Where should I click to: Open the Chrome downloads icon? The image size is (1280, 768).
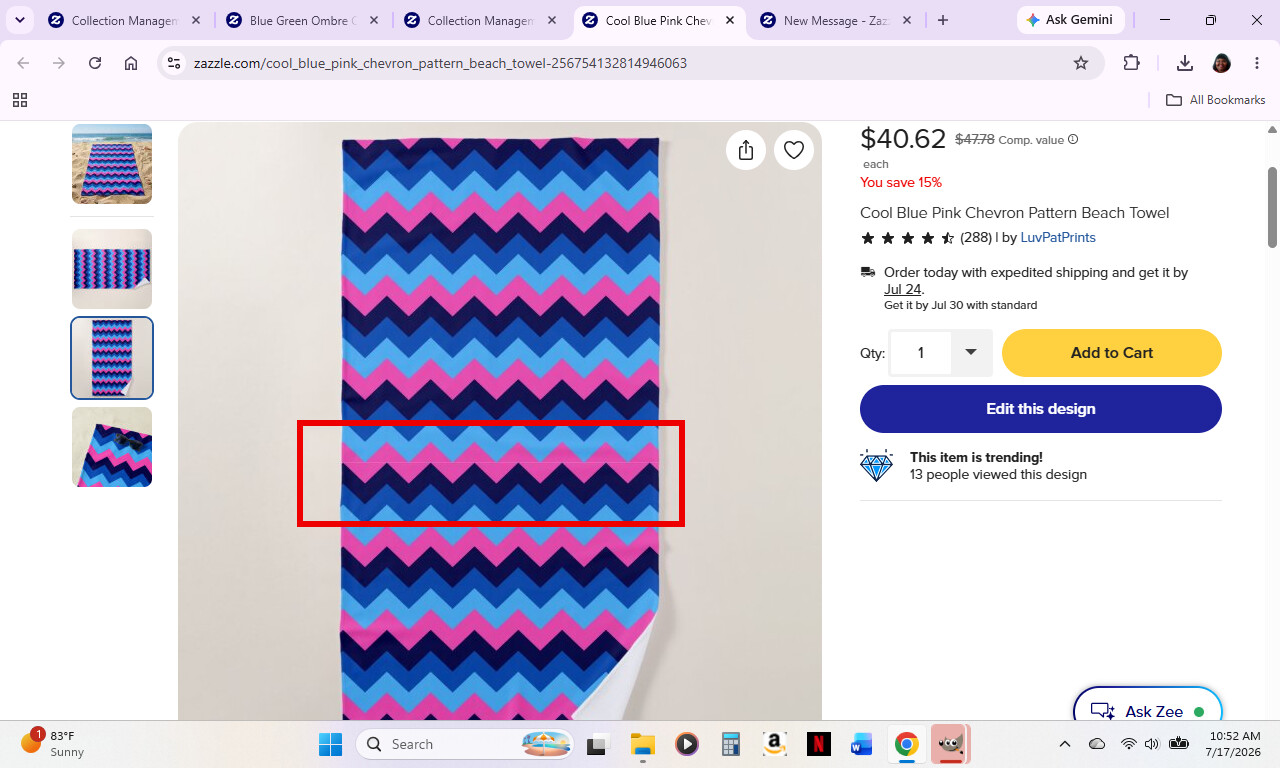pyautogui.click(x=1185, y=63)
